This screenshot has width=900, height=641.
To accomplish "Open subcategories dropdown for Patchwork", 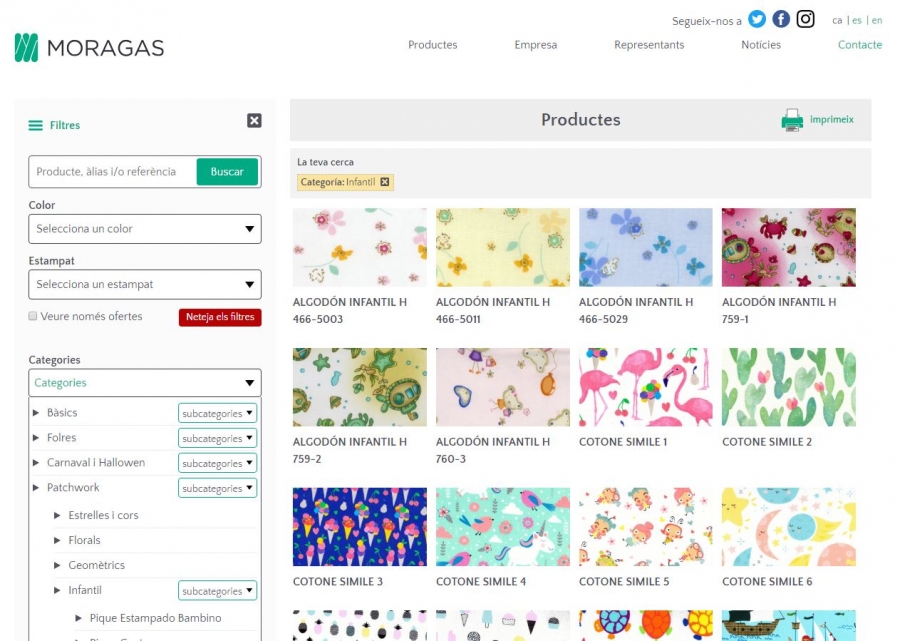I will [217, 488].
